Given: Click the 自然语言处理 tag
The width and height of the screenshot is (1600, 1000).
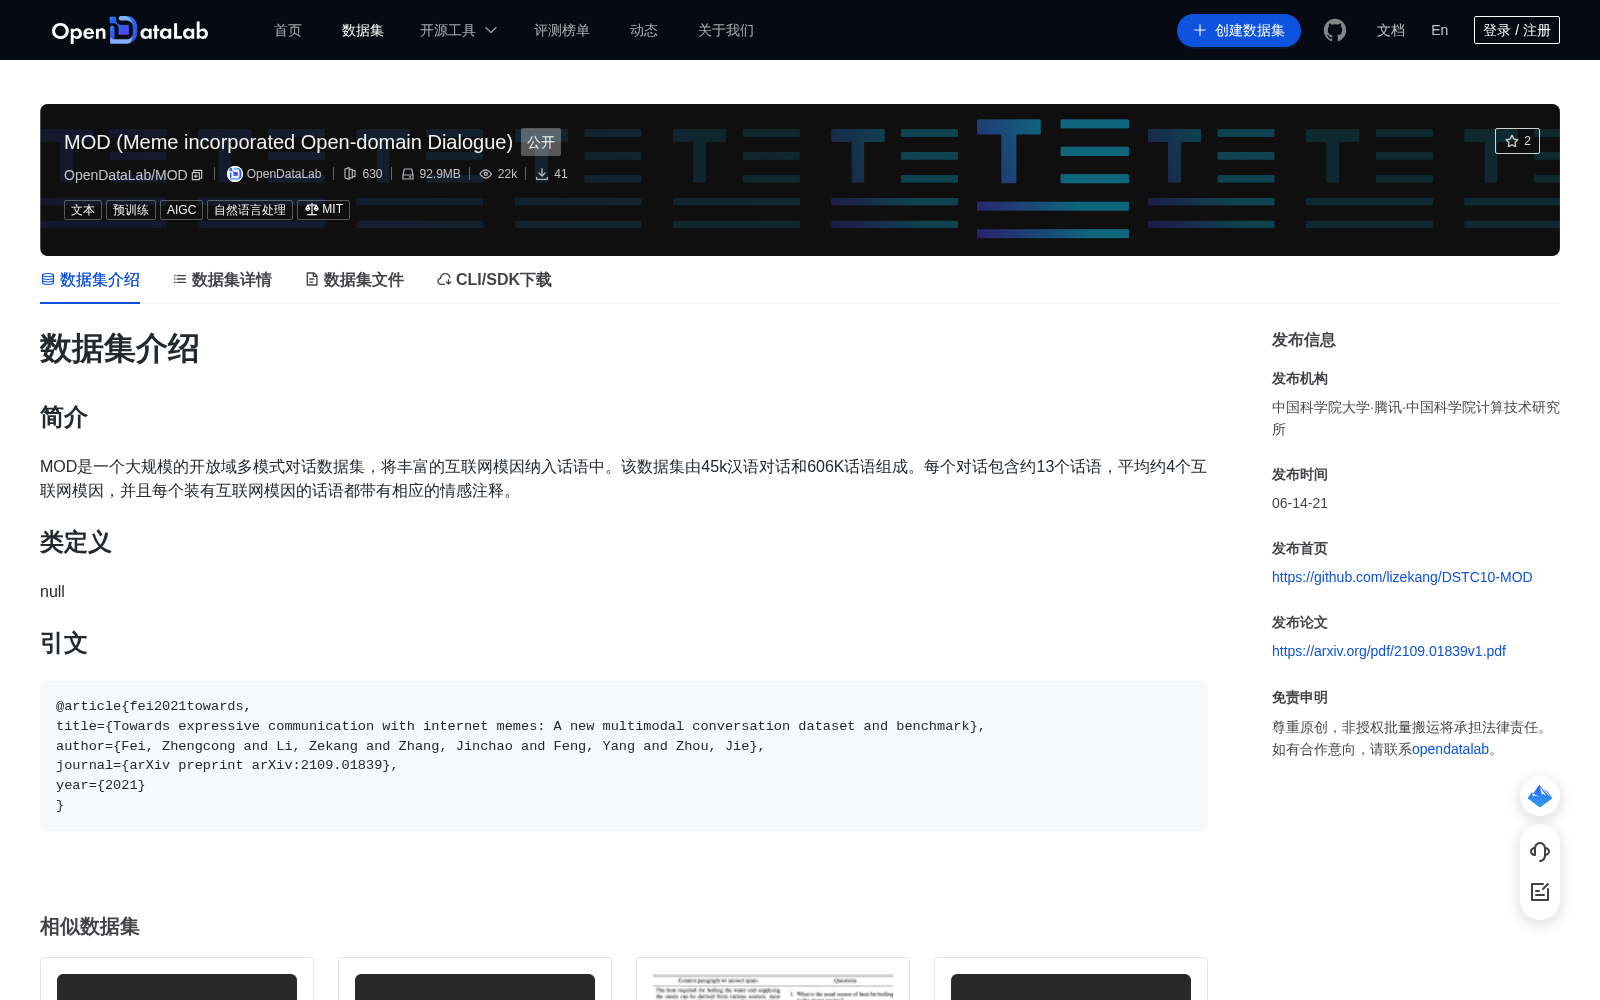Looking at the screenshot, I should (250, 210).
